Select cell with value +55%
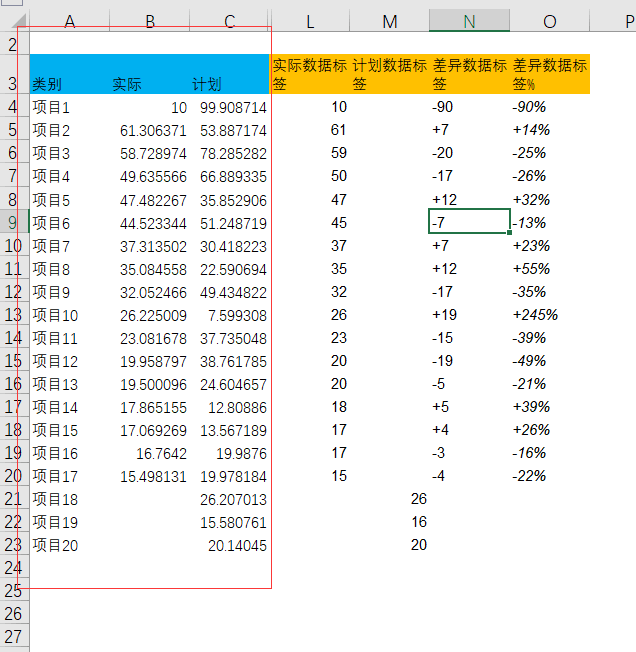The width and height of the screenshot is (636, 652). pyautogui.click(x=550, y=269)
